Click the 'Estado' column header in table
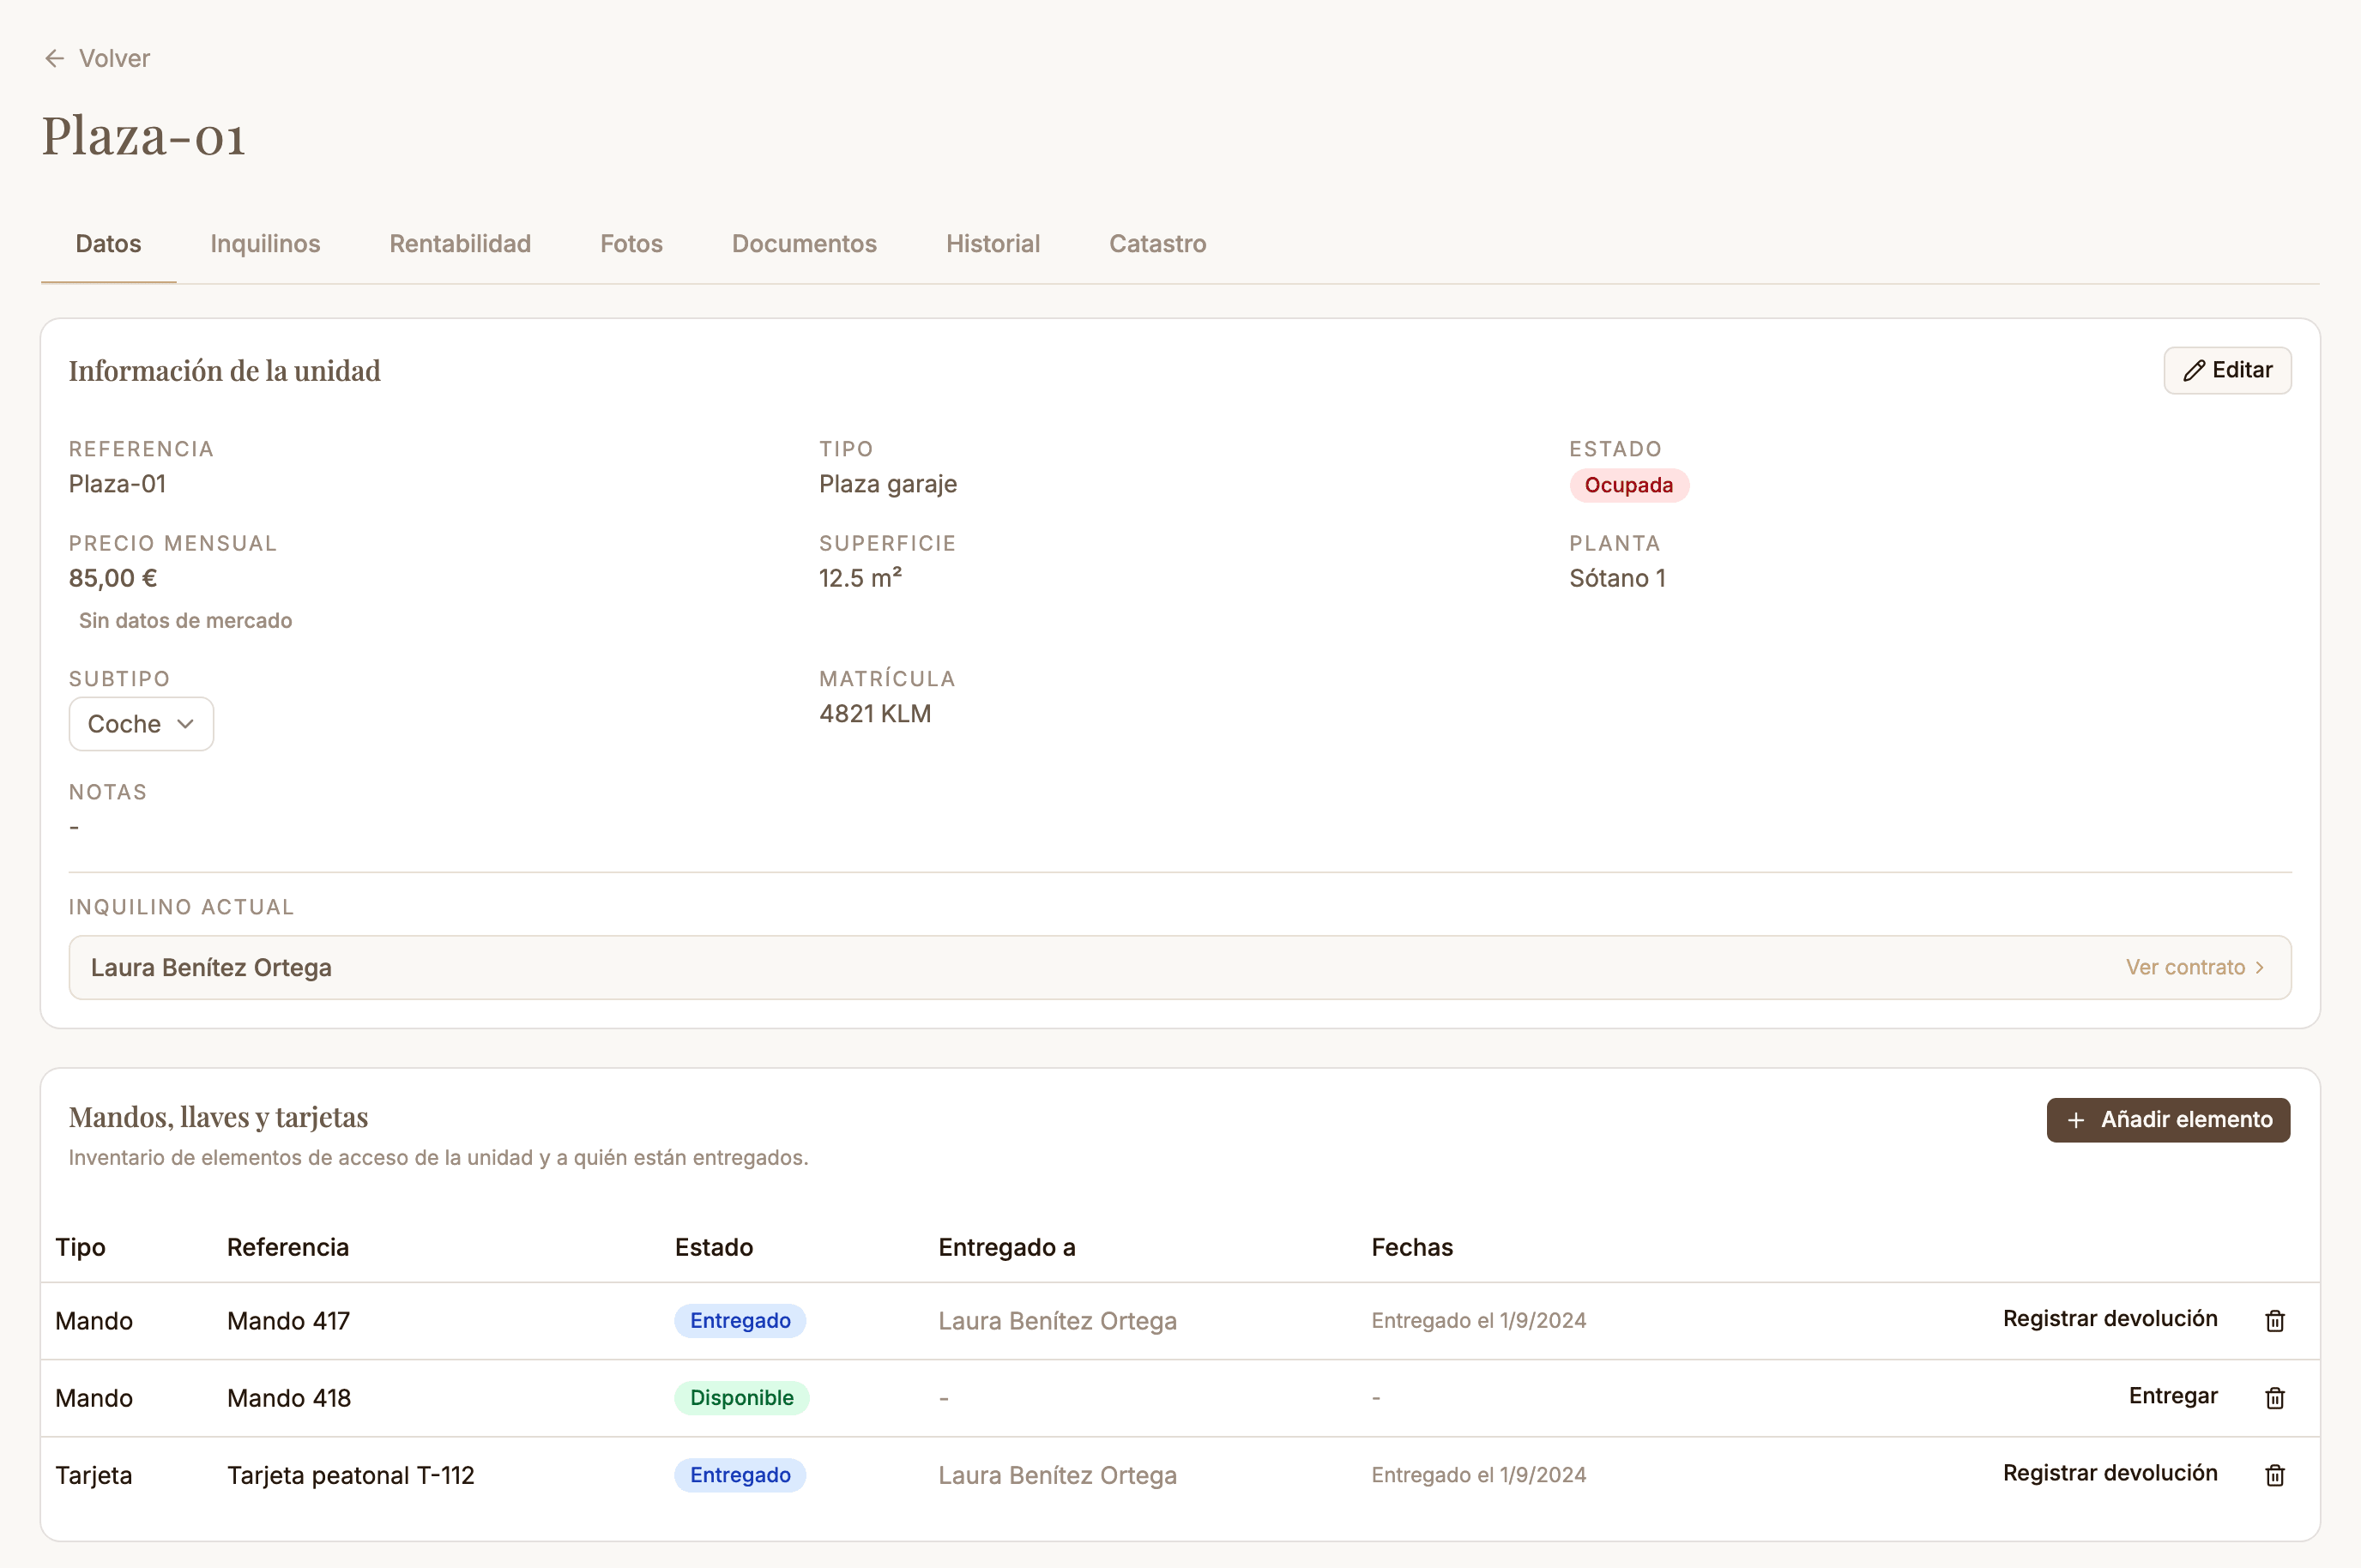 pos(714,1246)
